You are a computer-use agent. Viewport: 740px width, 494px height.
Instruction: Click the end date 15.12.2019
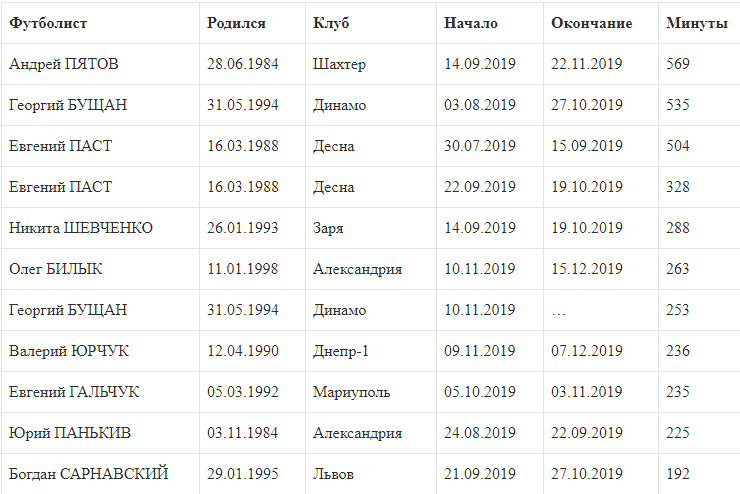click(x=587, y=269)
